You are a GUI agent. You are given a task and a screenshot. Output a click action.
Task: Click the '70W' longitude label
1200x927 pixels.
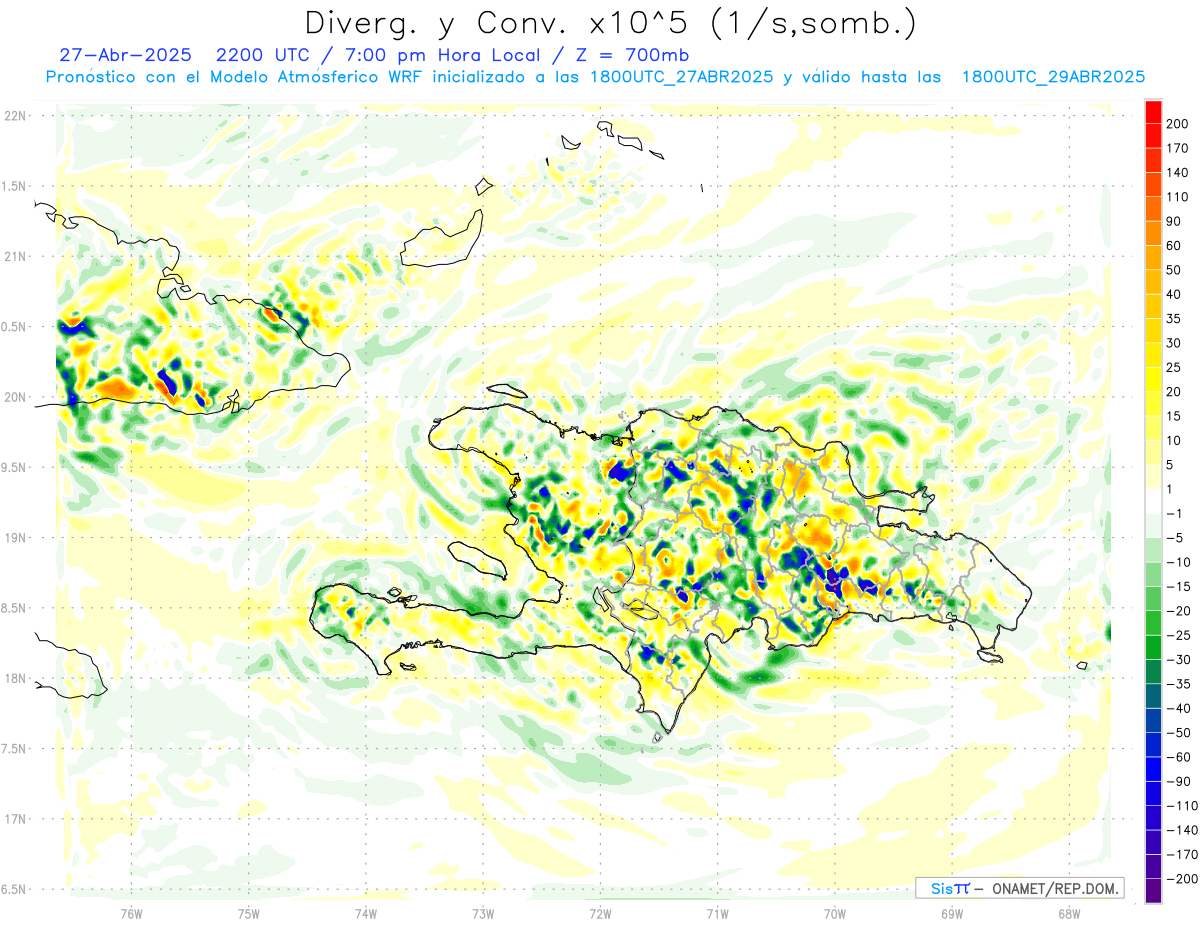(835, 912)
